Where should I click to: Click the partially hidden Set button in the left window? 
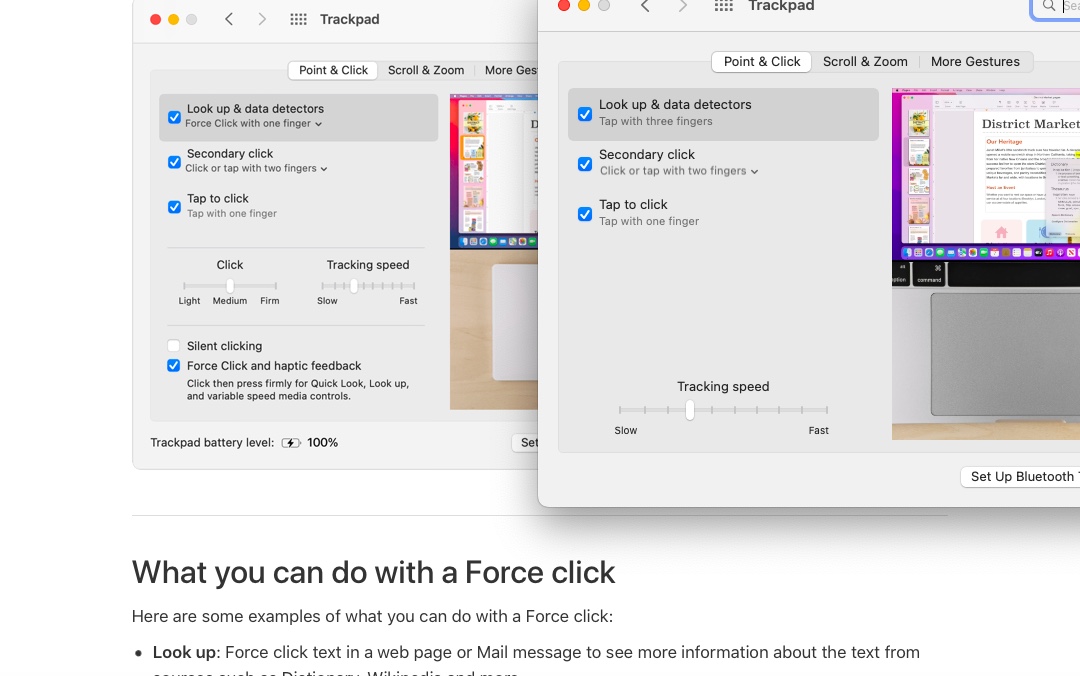point(526,443)
